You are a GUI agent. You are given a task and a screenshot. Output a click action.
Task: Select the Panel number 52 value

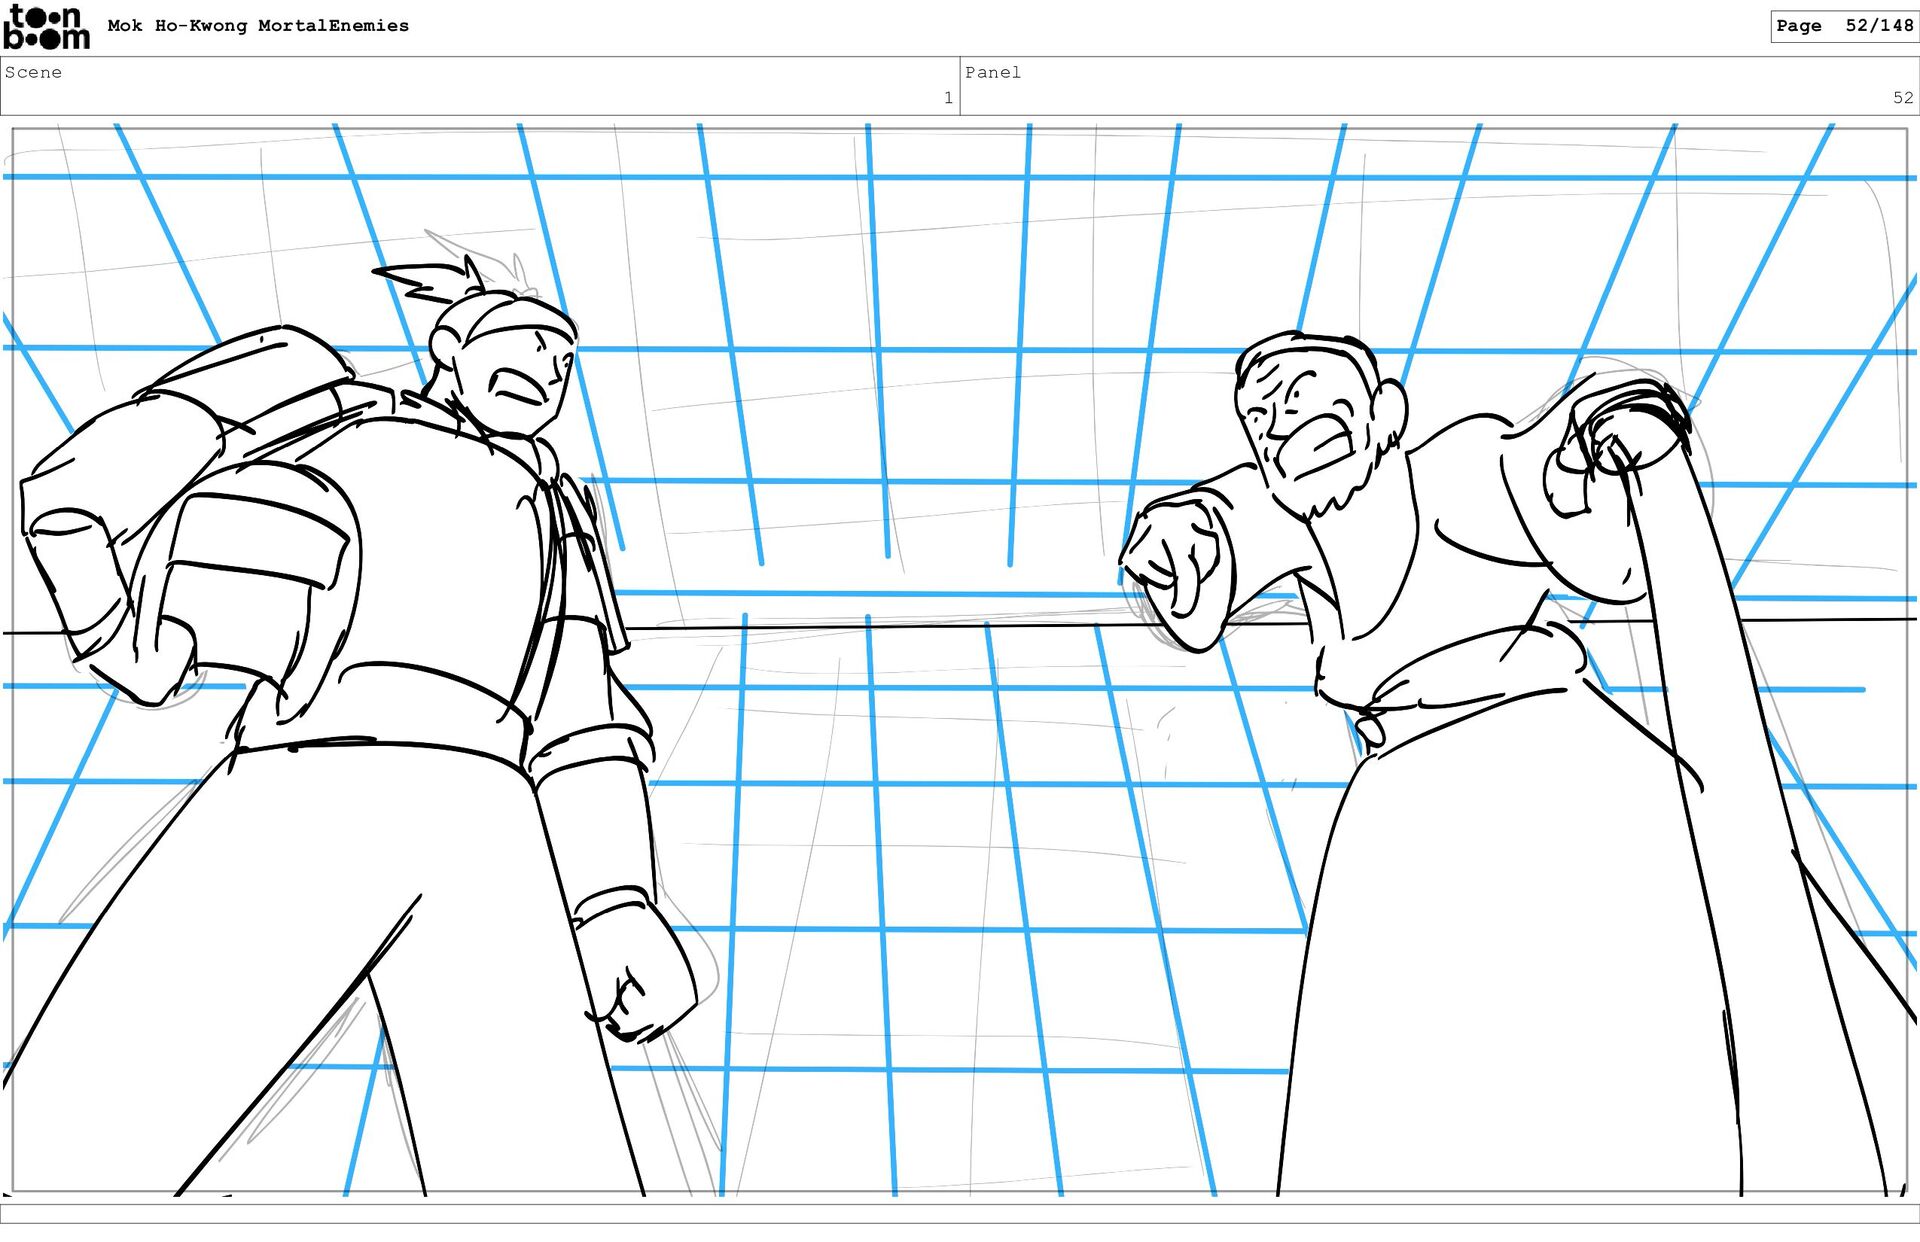click(x=1902, y=98)
